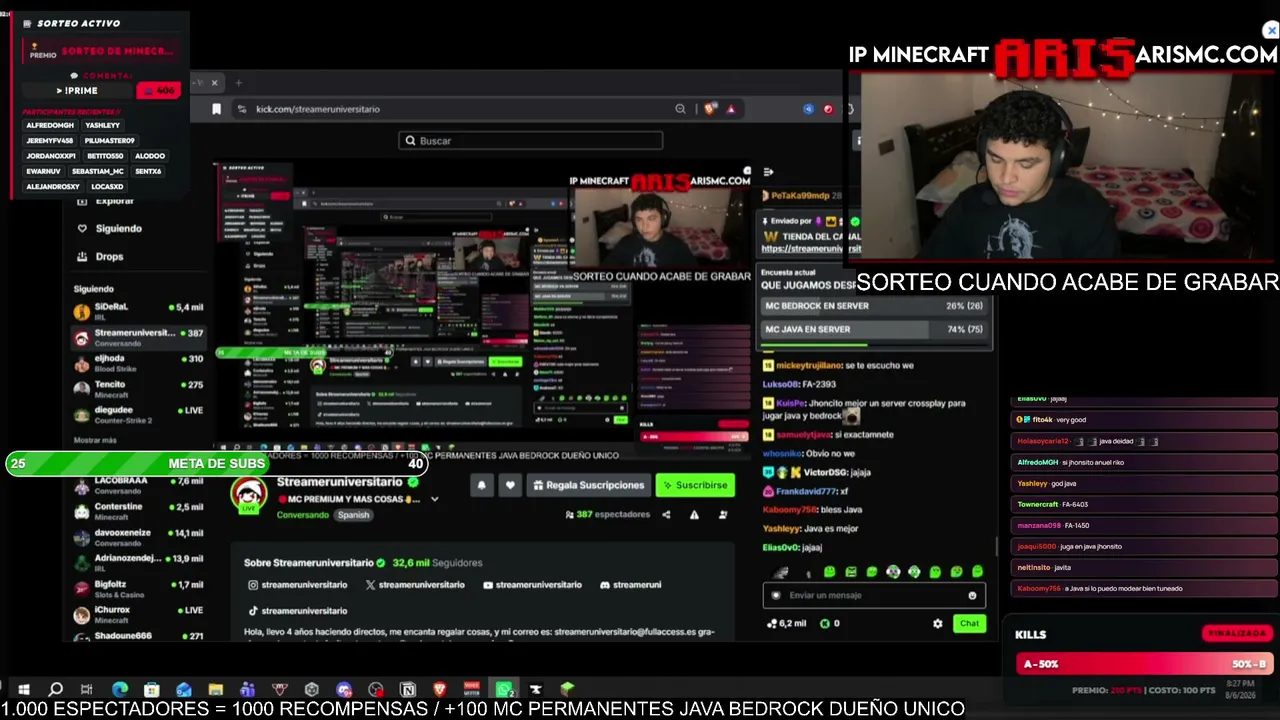The image size is (1280, 720).
Task: Open diegudee channel in the sidebar
Action: pos(139,414)
